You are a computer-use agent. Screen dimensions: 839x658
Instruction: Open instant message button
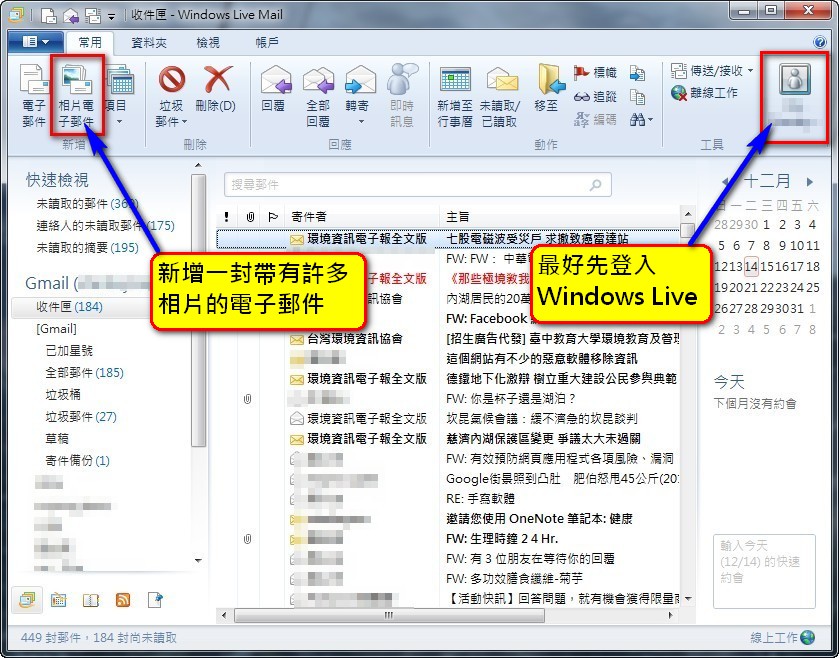coord(401,96)
